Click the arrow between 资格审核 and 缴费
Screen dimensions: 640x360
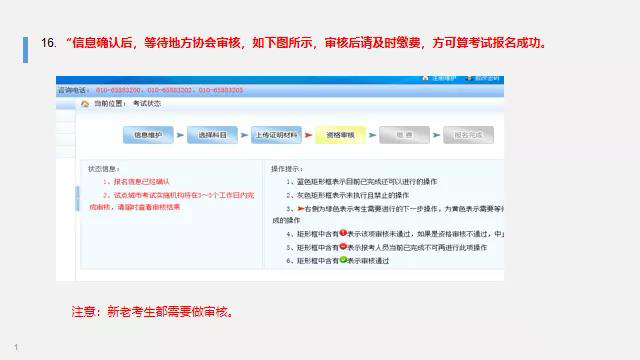372,135
